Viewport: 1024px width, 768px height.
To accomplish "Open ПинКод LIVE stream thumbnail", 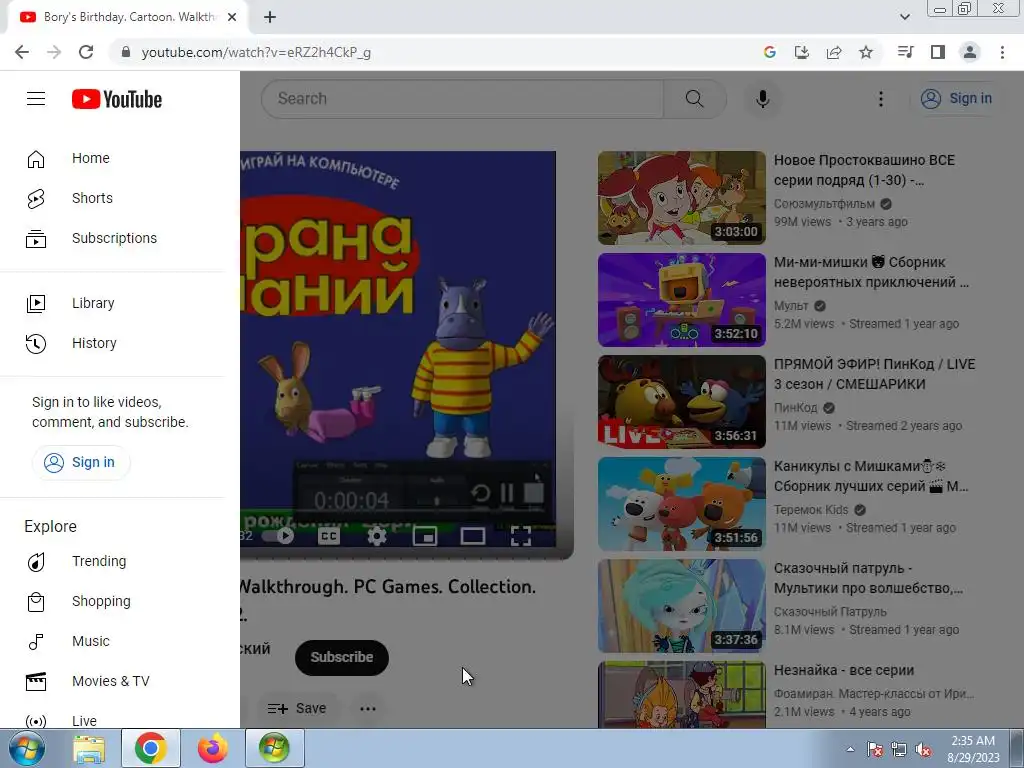I will pyautogui.click(x=682, y=402).
